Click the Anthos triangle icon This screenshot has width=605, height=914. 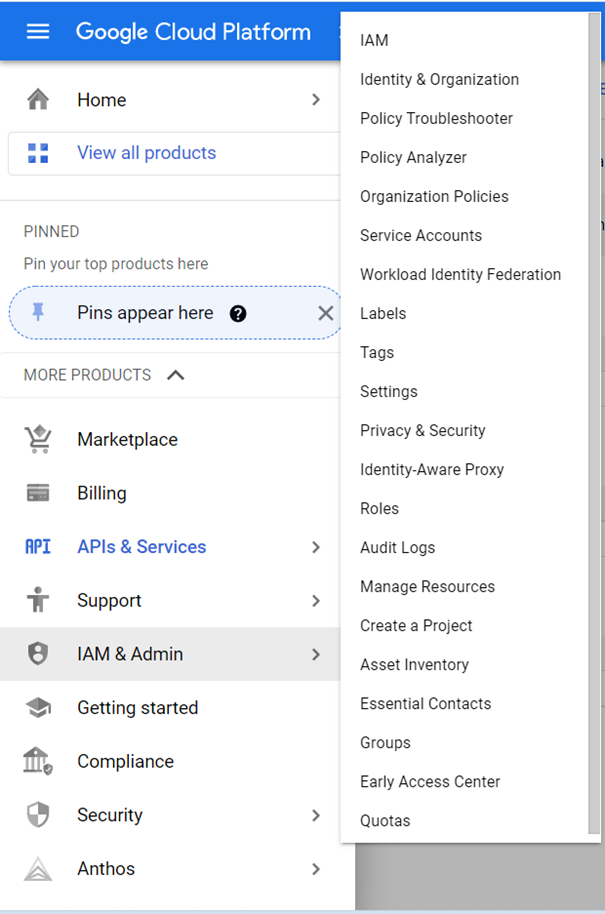click(x=38, y=869)
